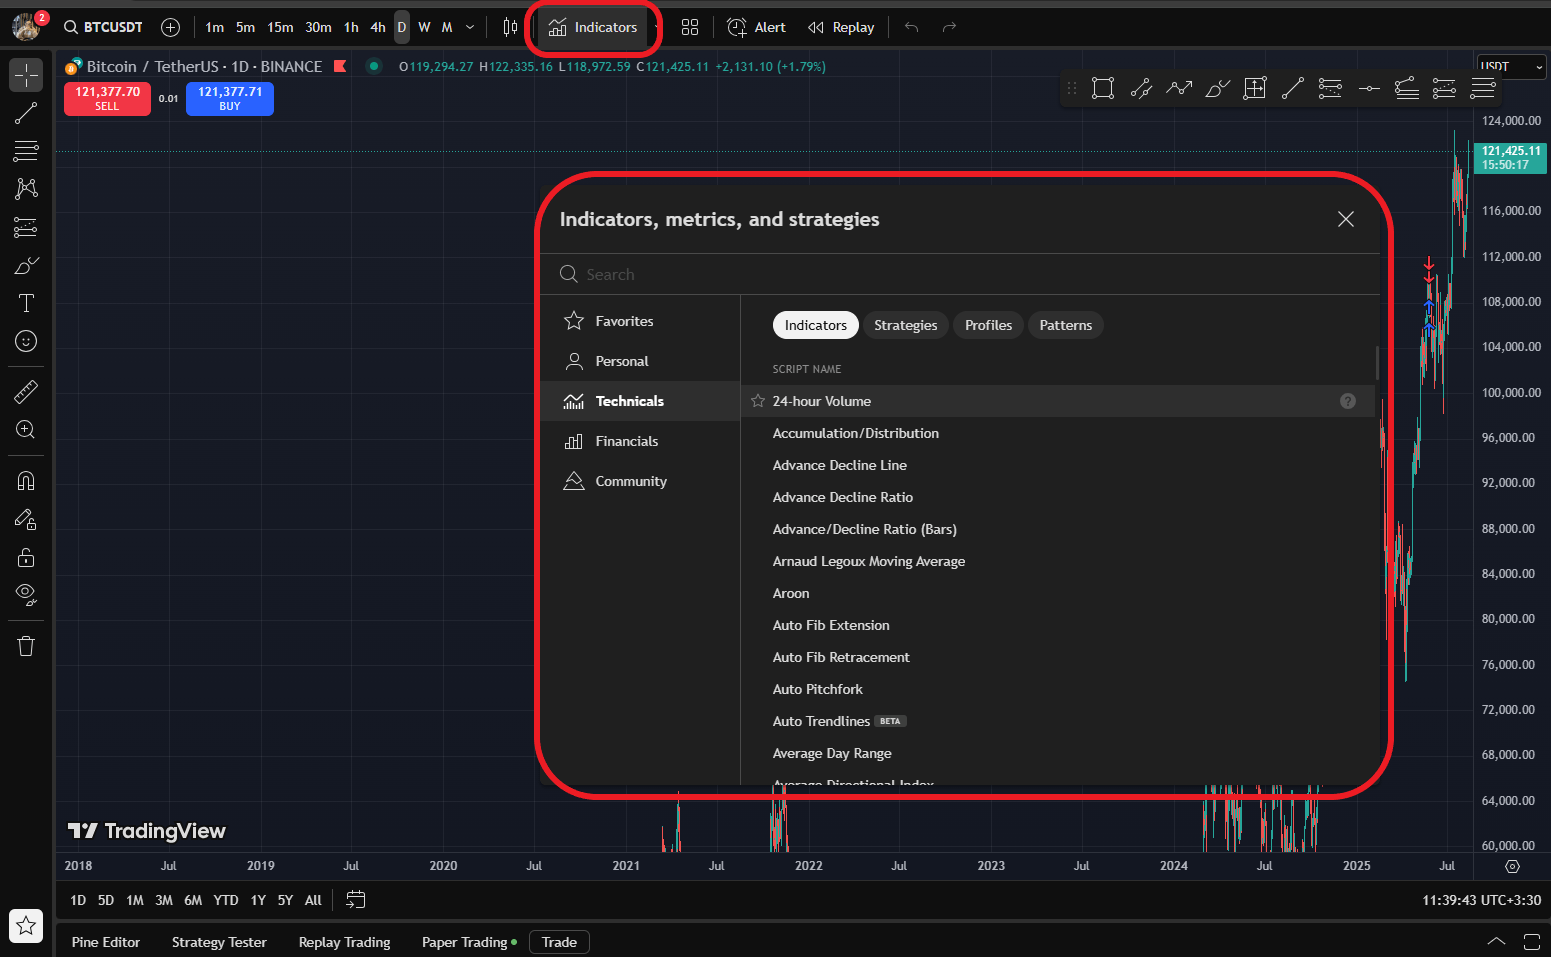
Task: Switch to Profiles tab
Action: click(x=988, y=325)
